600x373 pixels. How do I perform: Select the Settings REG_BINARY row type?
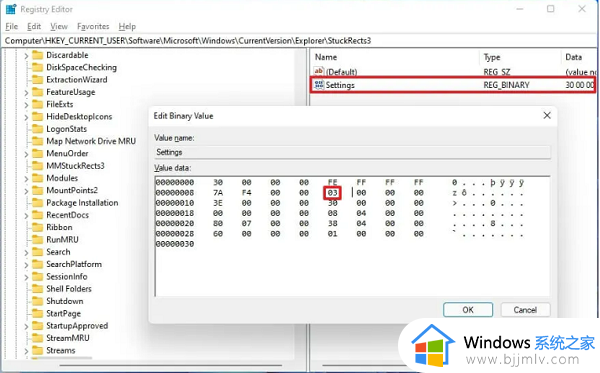(x=506, y=85)
